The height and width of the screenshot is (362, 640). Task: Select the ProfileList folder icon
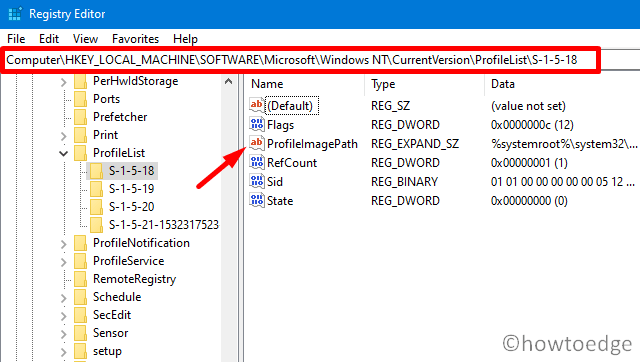coord(80,153)
